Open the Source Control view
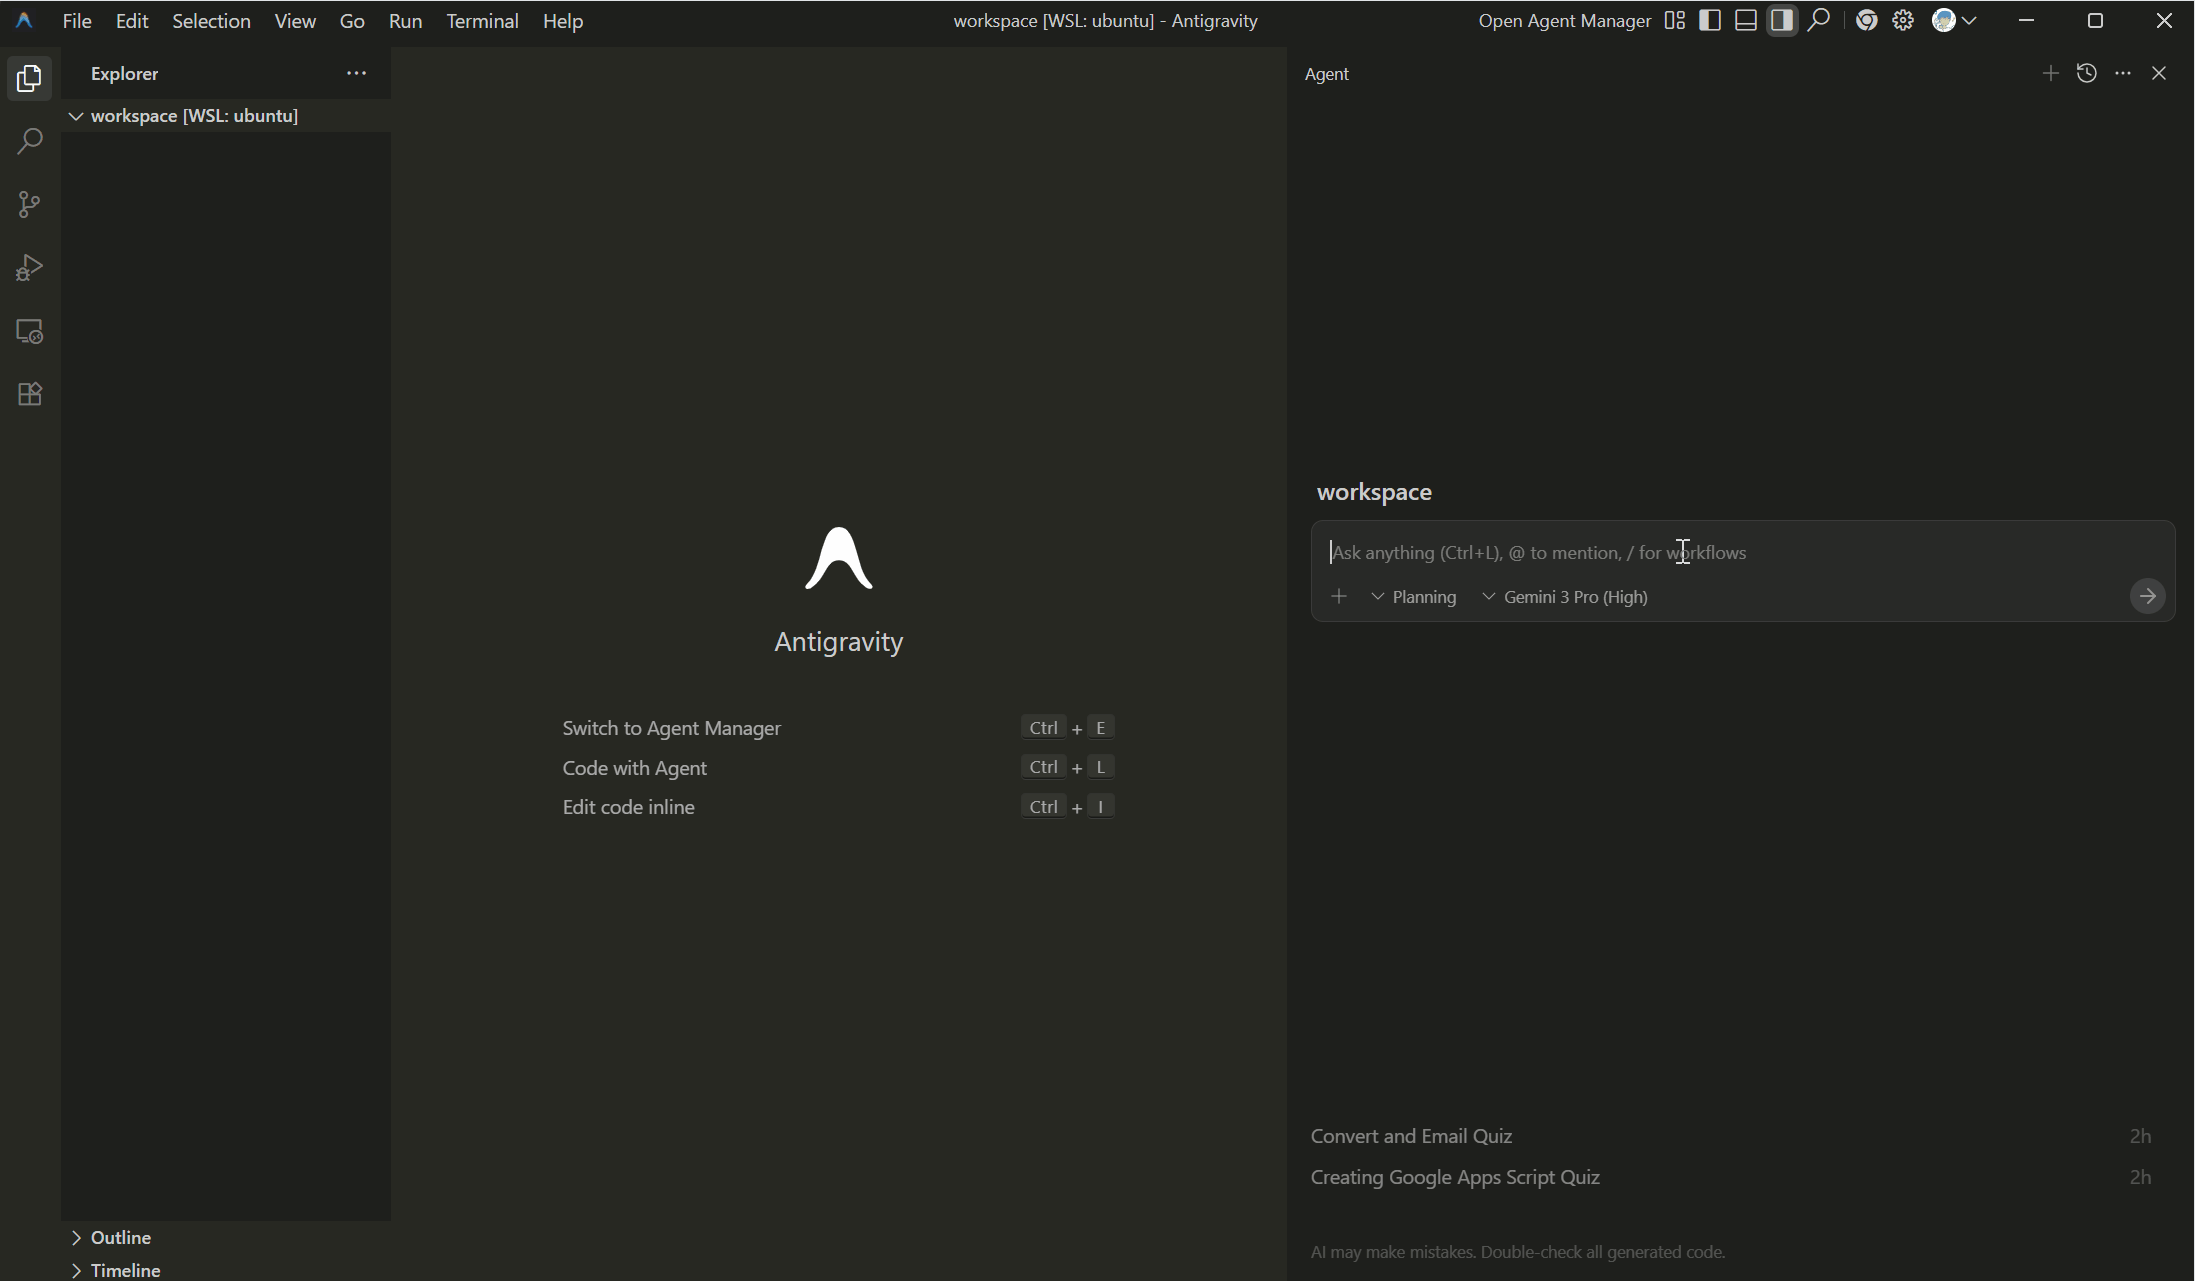The height and width of the screenshot is (1281, 2195). tap(30, 205)
